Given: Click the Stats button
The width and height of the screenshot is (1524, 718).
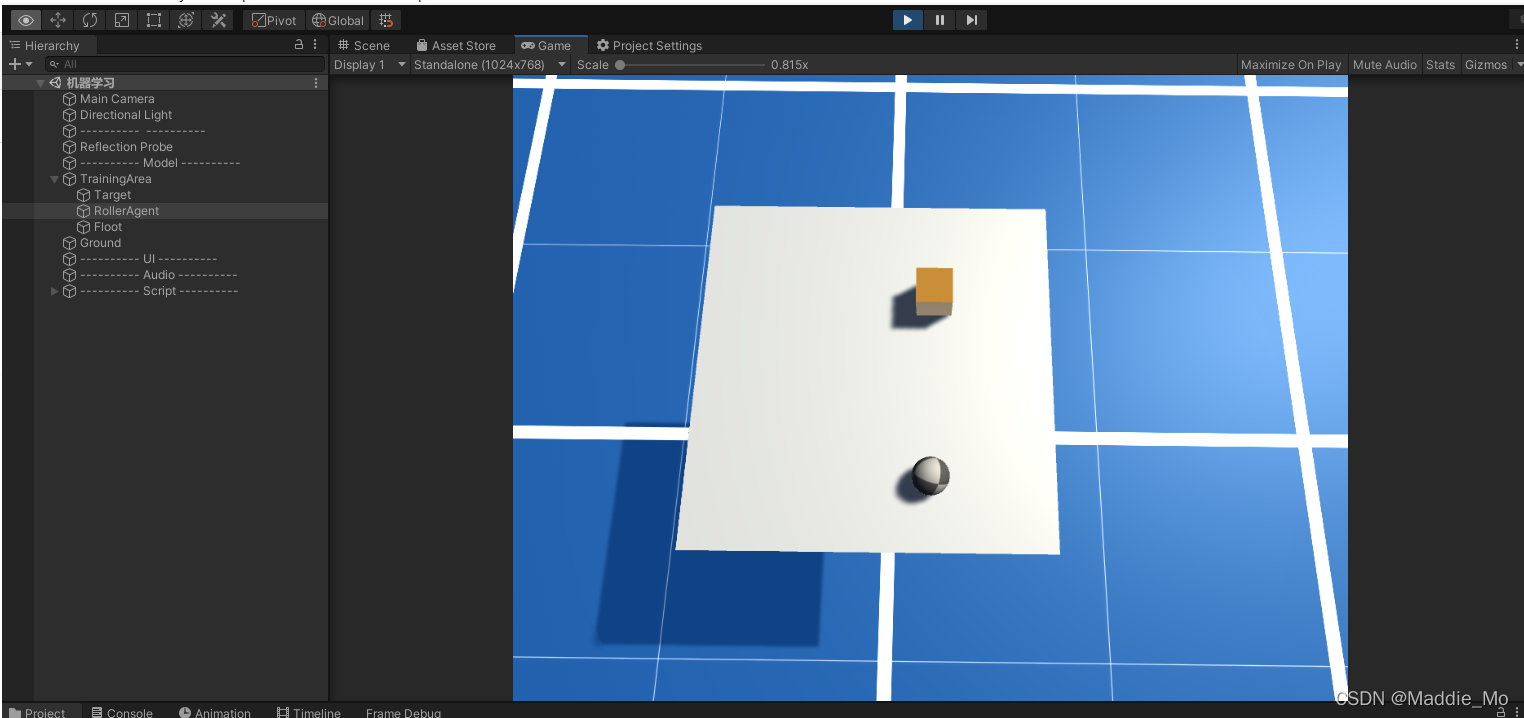Looking at the screenshot, I should [x=1440, y=64].
